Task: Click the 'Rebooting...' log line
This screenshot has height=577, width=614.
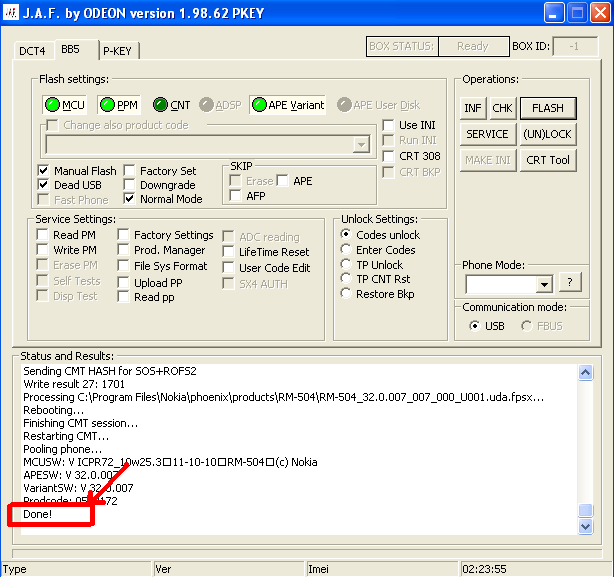Action: [54, 410]
